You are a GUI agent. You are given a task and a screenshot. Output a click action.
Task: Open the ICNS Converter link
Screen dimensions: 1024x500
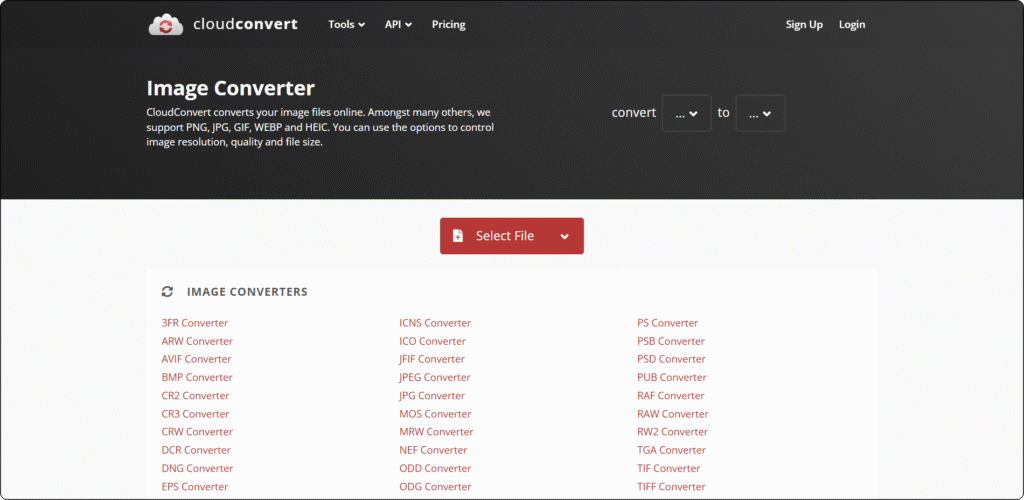coord(435,323)
